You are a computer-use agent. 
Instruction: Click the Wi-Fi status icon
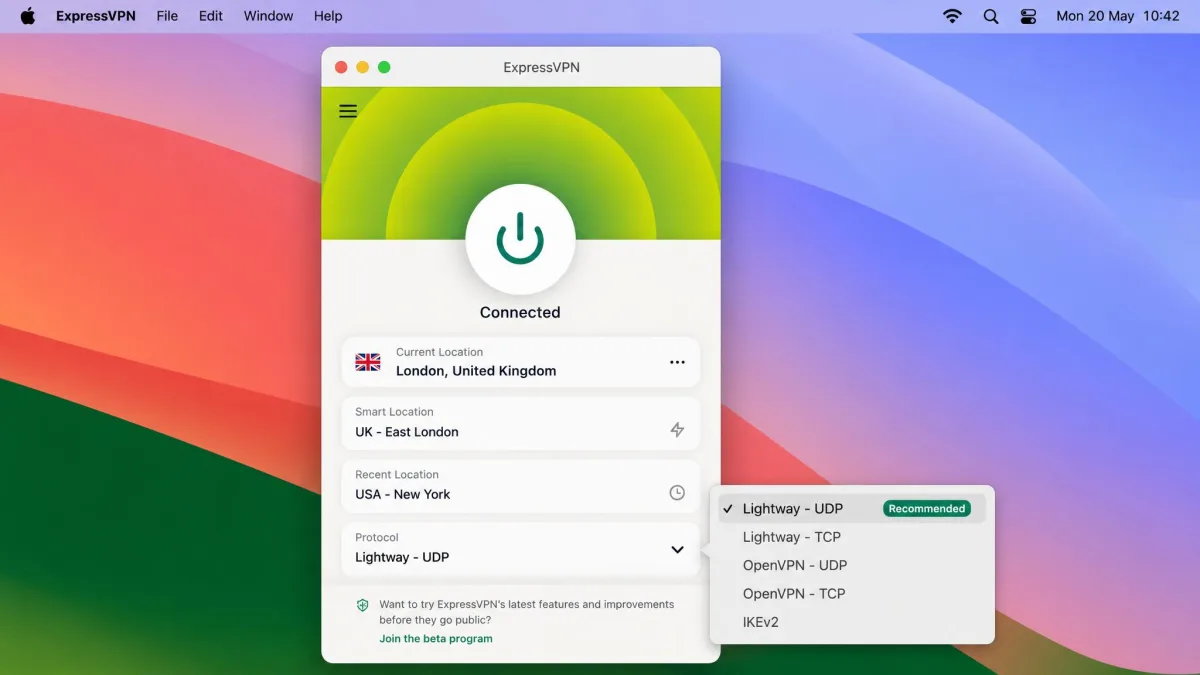pyautogui.click(x=952, y=16)
